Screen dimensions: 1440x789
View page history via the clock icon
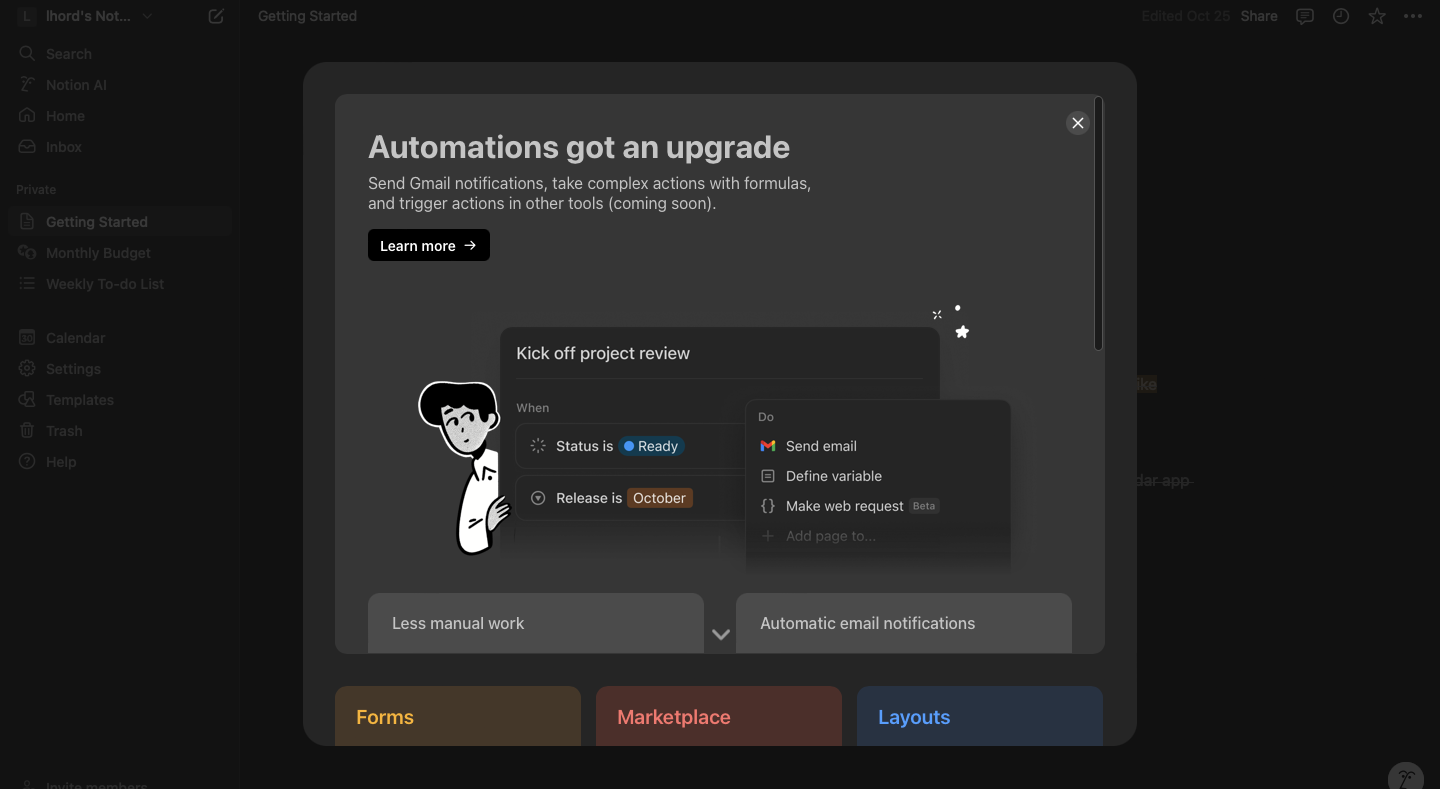click(1341, 16)
